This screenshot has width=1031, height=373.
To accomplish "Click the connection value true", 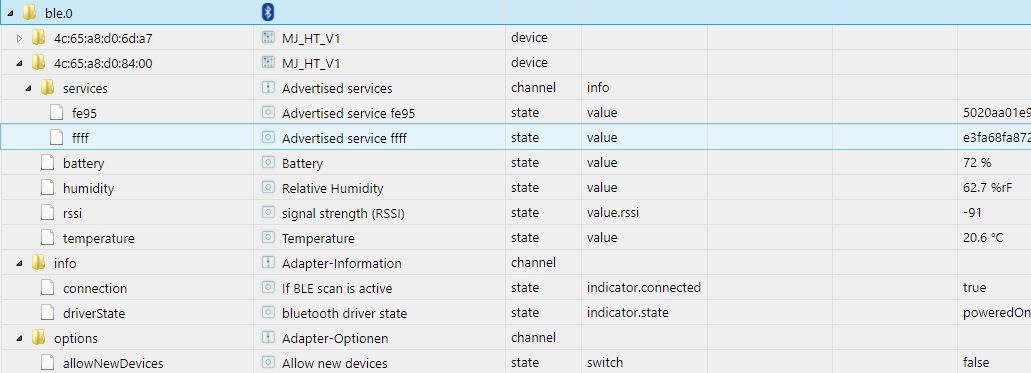I will [974, 288].
